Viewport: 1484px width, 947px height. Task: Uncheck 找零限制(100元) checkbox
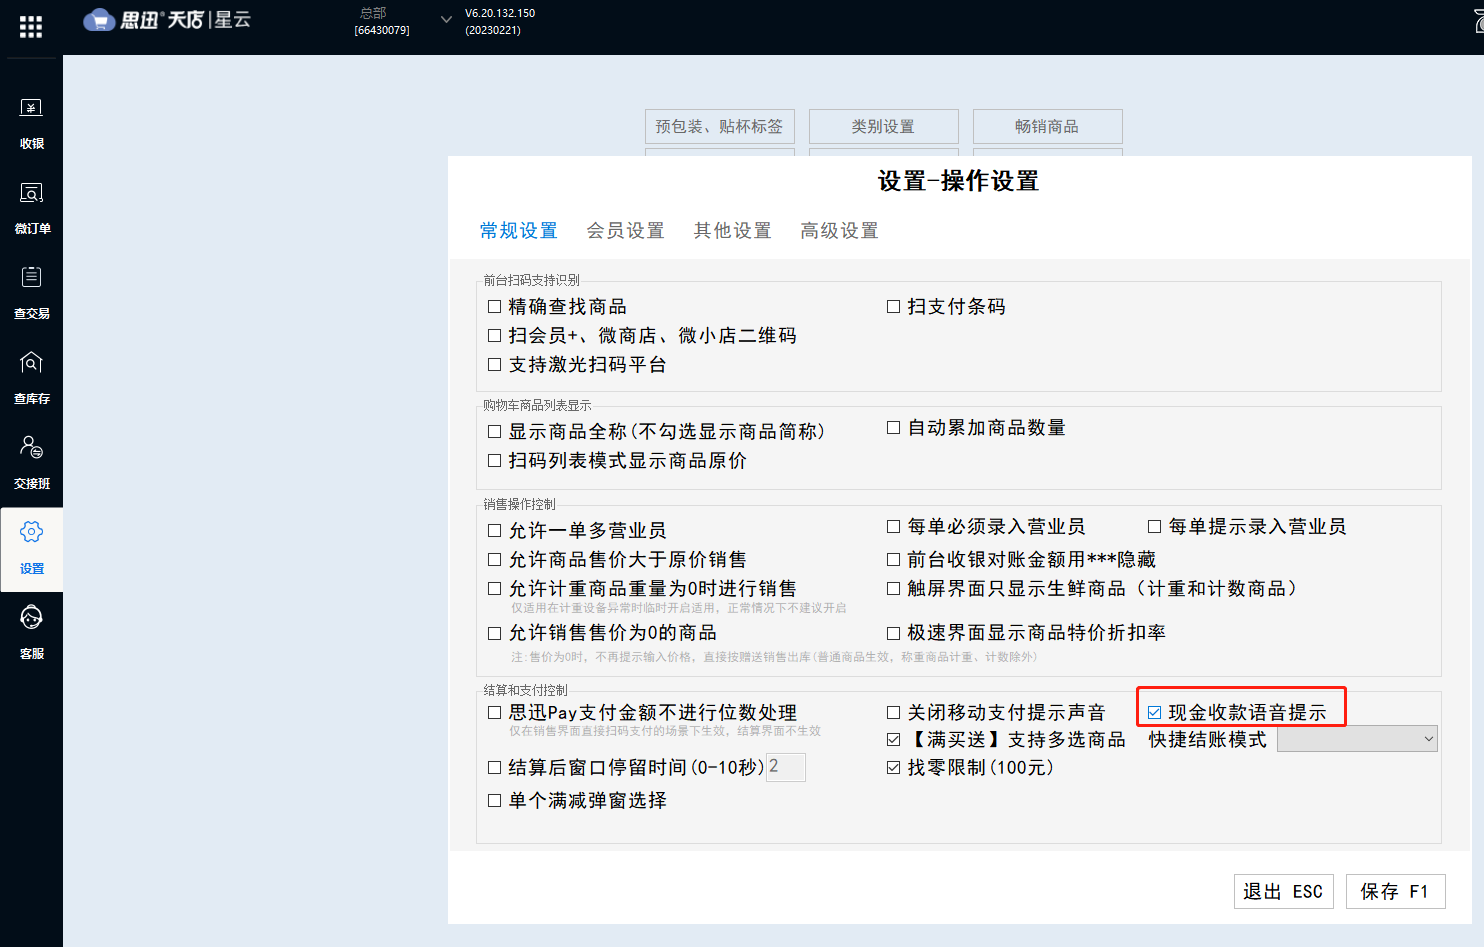pos(893,768)
